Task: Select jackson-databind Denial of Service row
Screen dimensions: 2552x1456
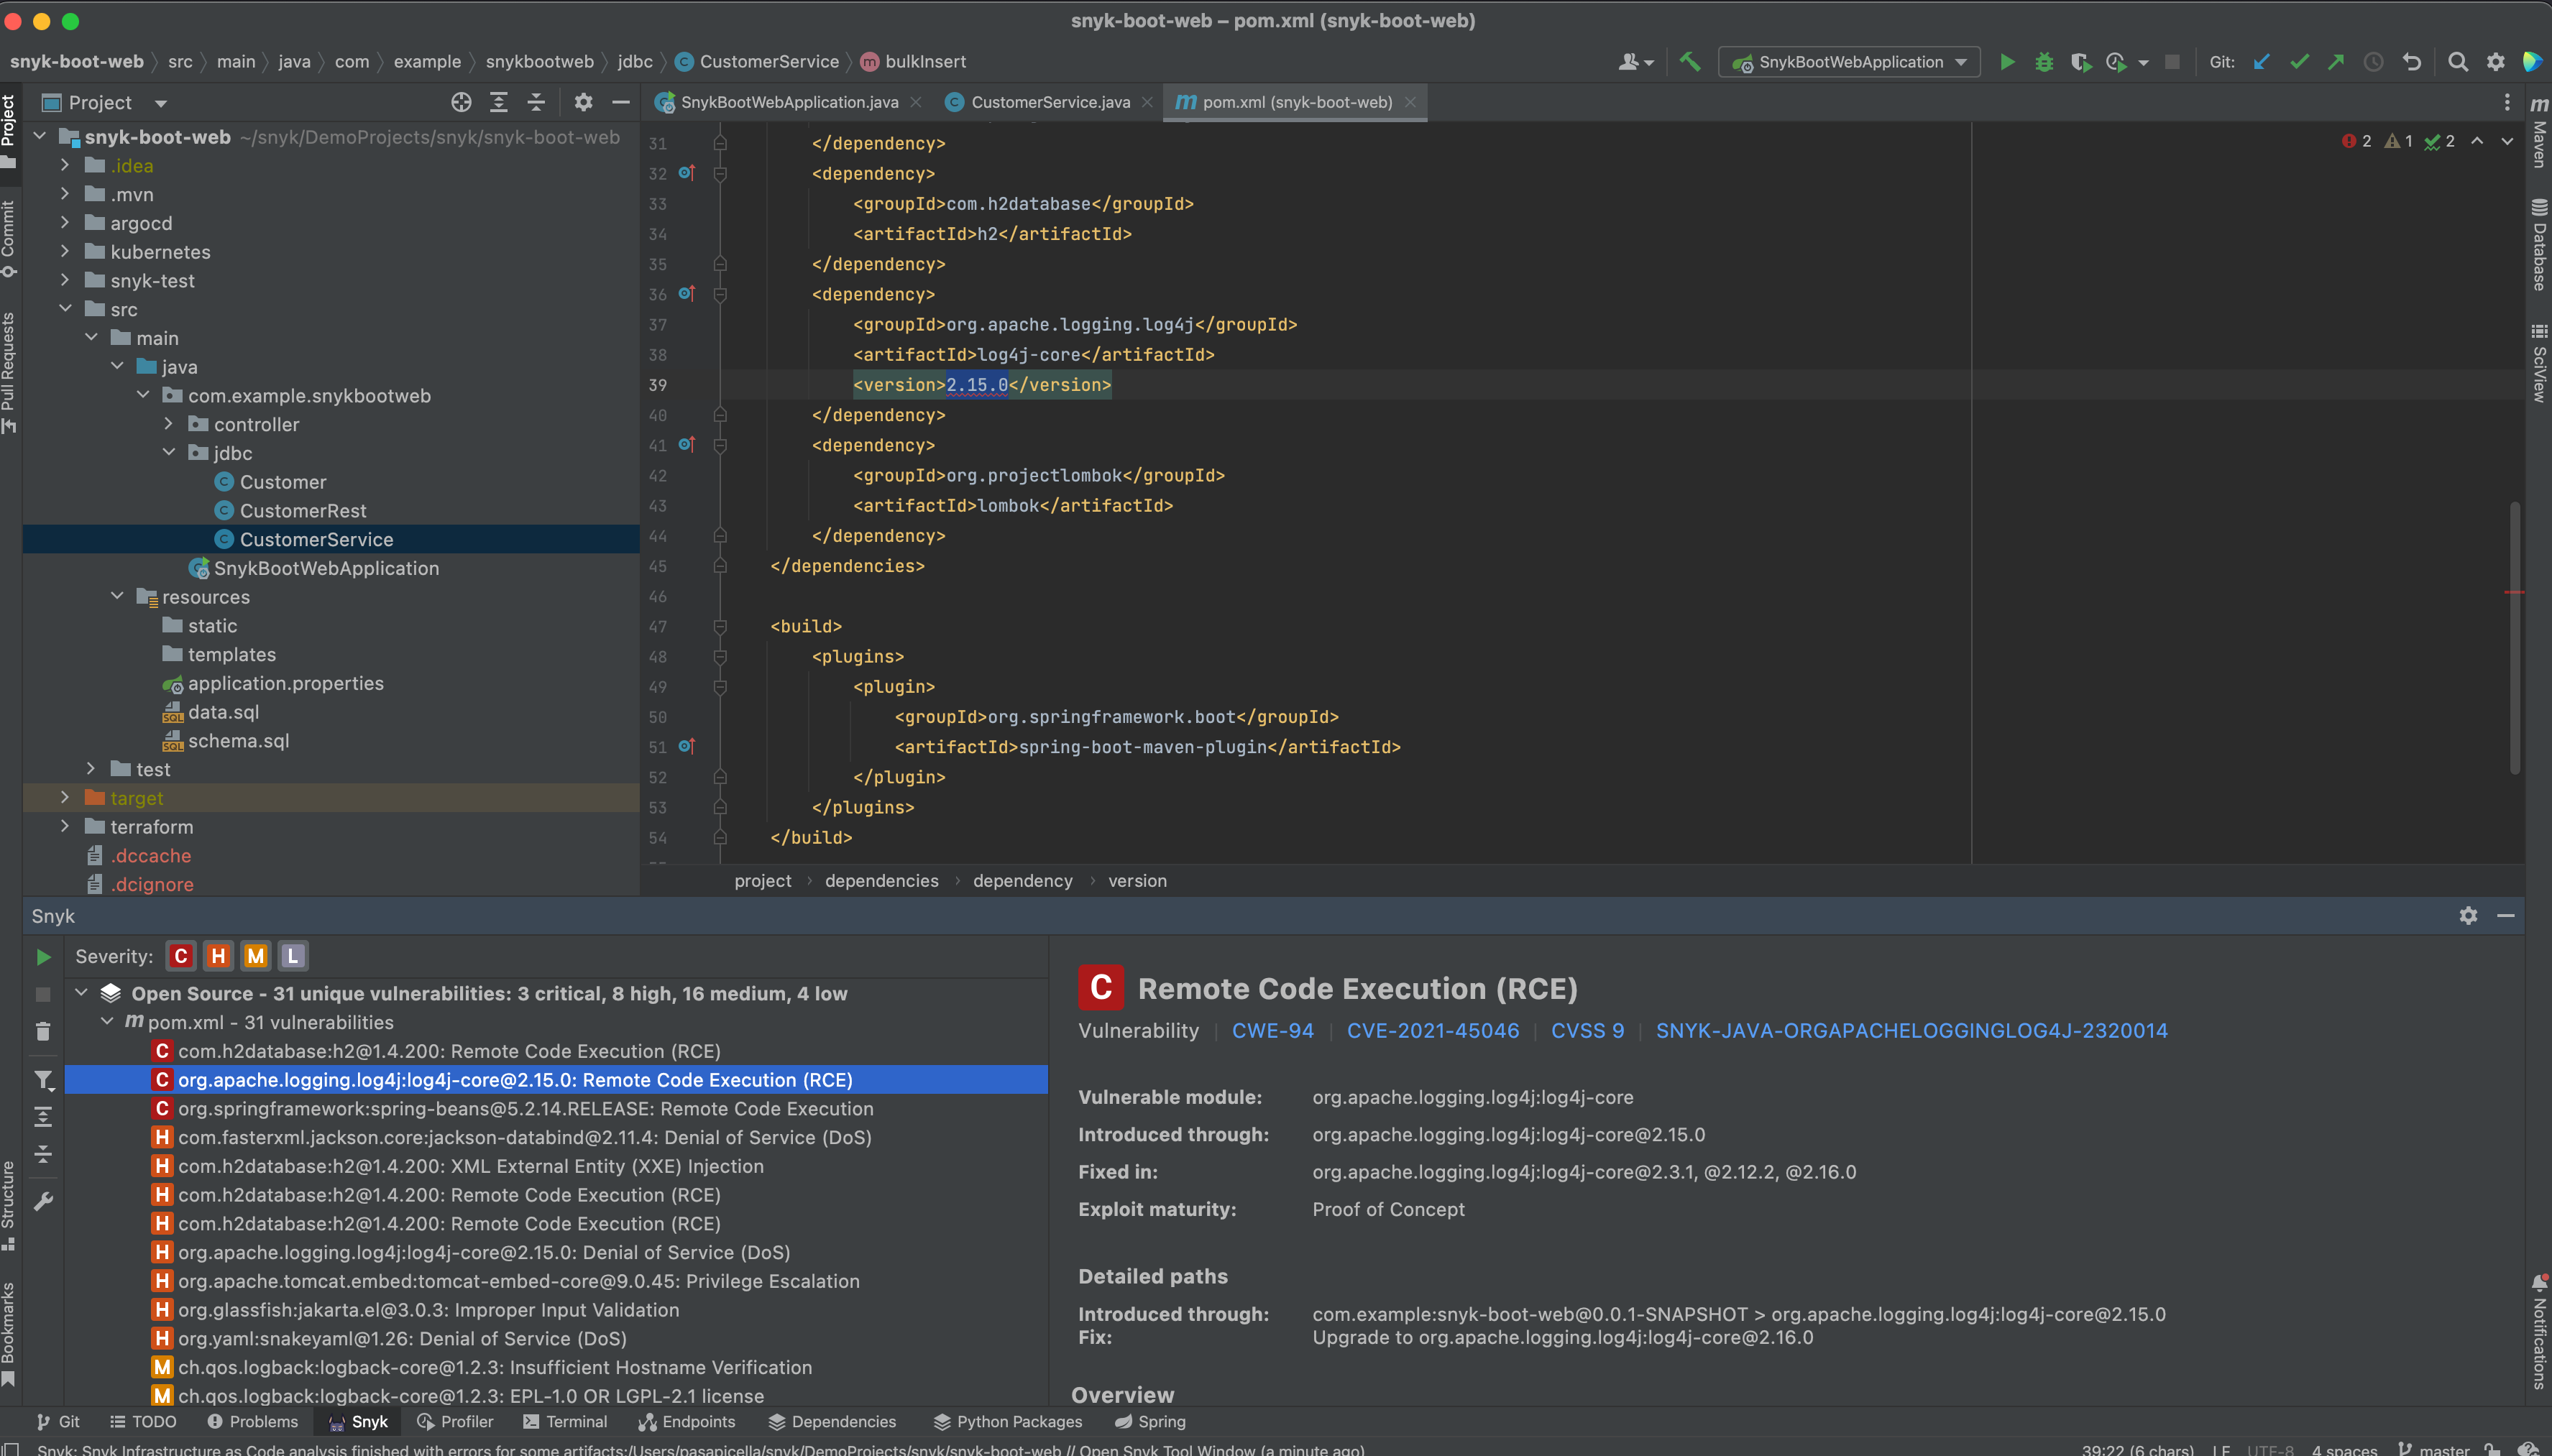Action: pos(556,1137)
